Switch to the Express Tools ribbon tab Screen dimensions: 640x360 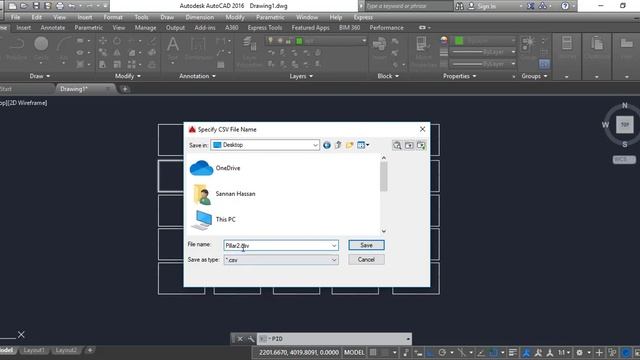[x=265, y=28]
